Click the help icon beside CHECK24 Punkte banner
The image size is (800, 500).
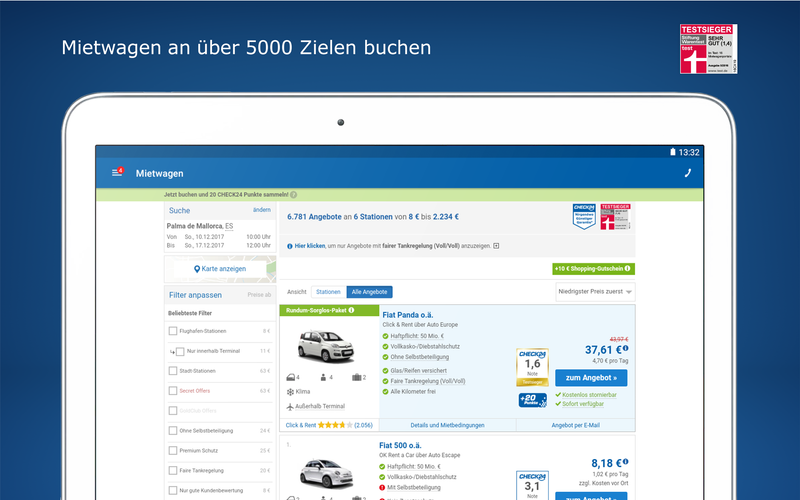[x=293, y=194]
